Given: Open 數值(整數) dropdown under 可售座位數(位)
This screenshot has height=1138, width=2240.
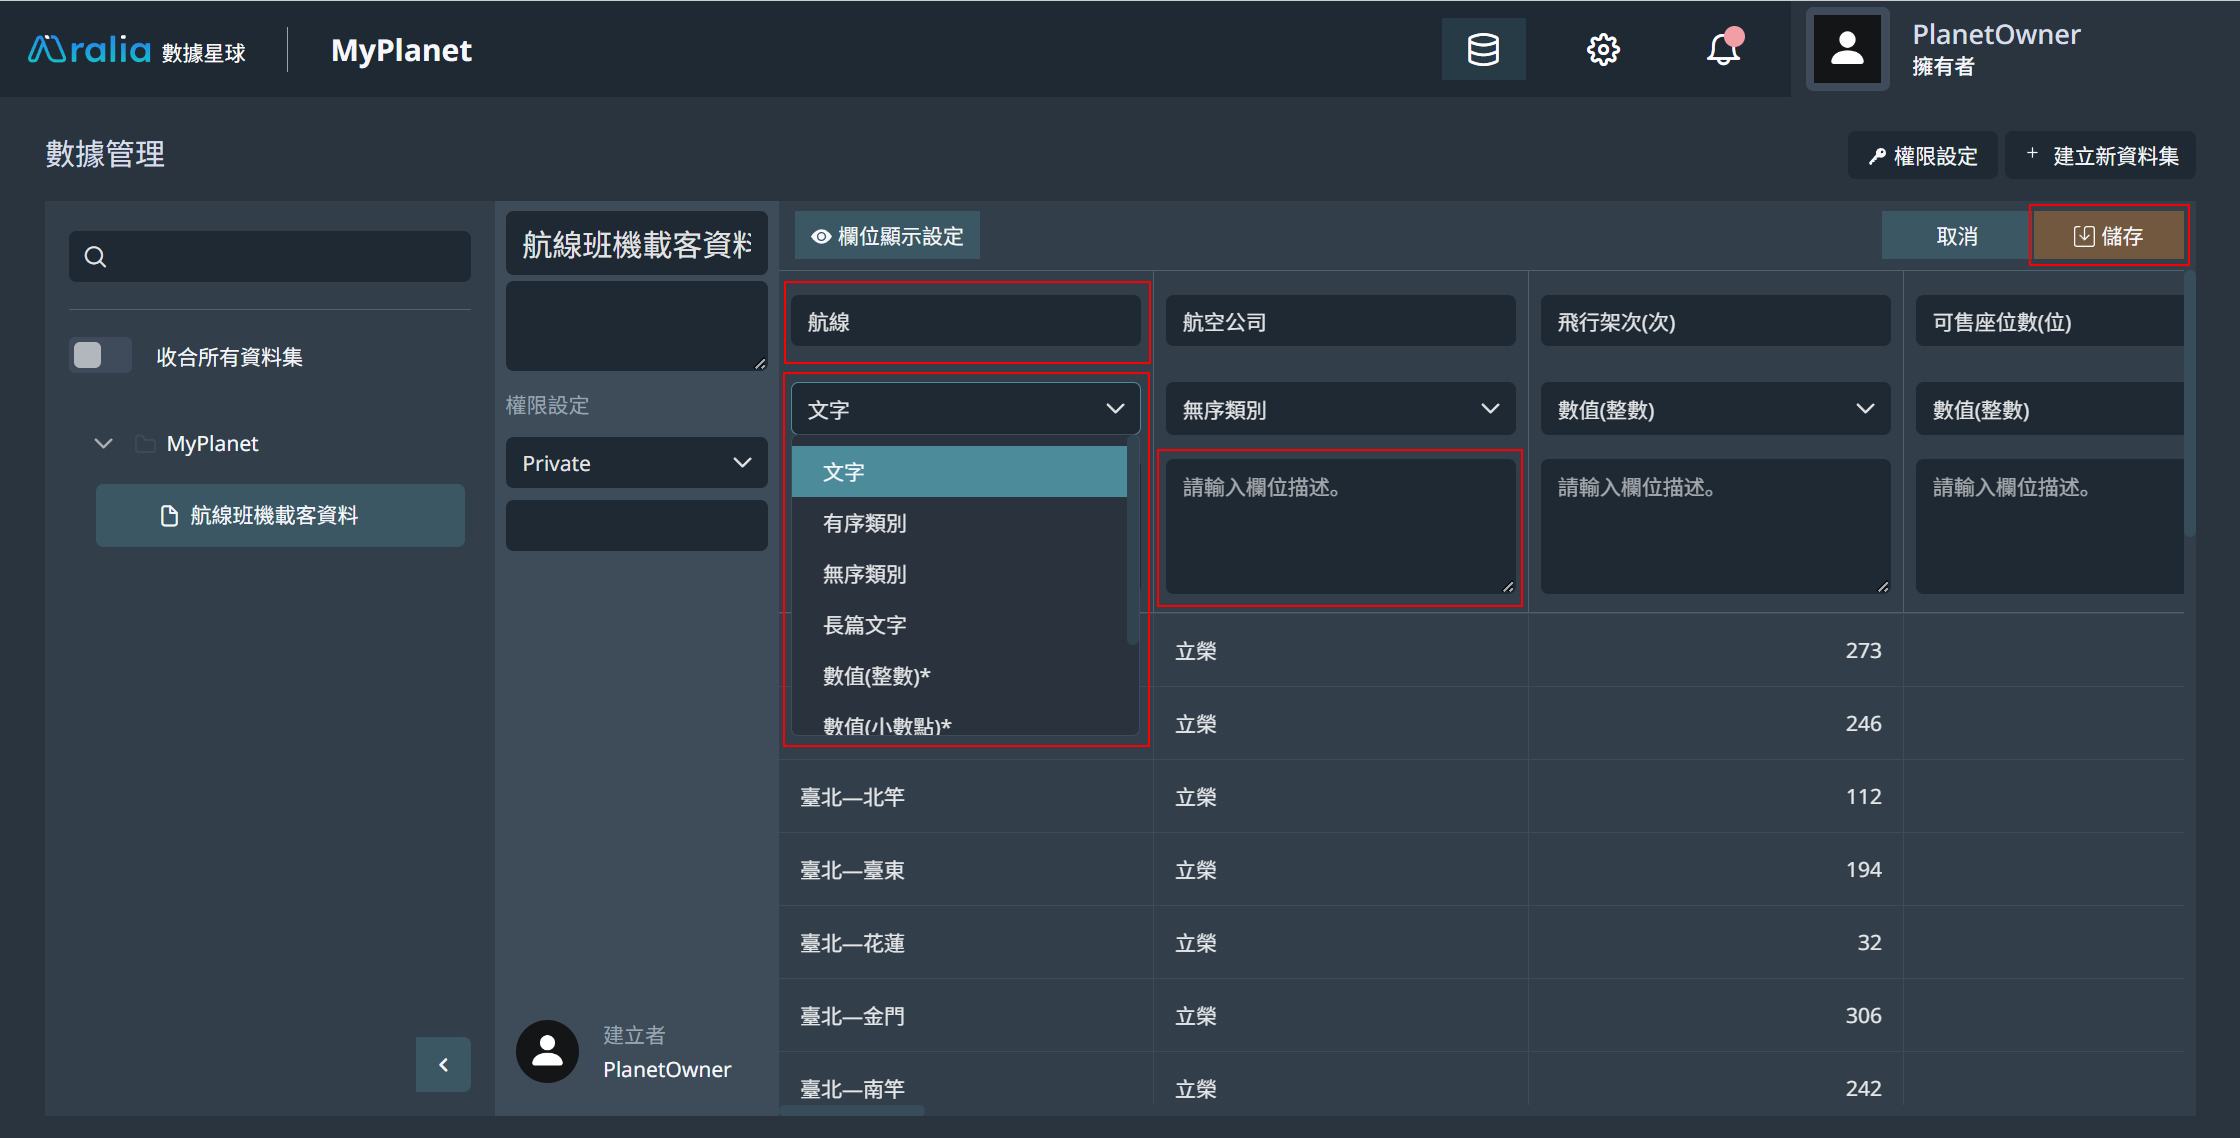Looking at the screenshot, I should point(2049,409).
